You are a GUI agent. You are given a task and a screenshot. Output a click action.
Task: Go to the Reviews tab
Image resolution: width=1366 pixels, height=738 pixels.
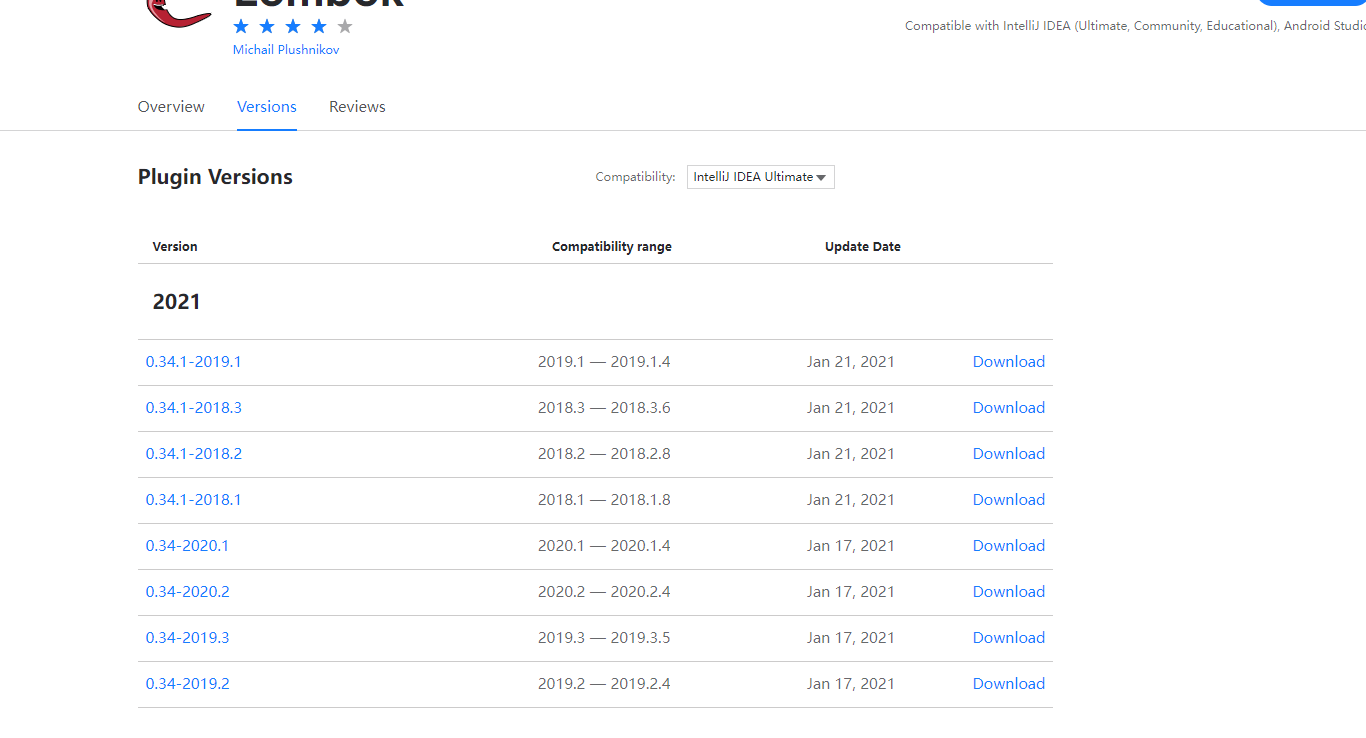[x=357, y=107]
